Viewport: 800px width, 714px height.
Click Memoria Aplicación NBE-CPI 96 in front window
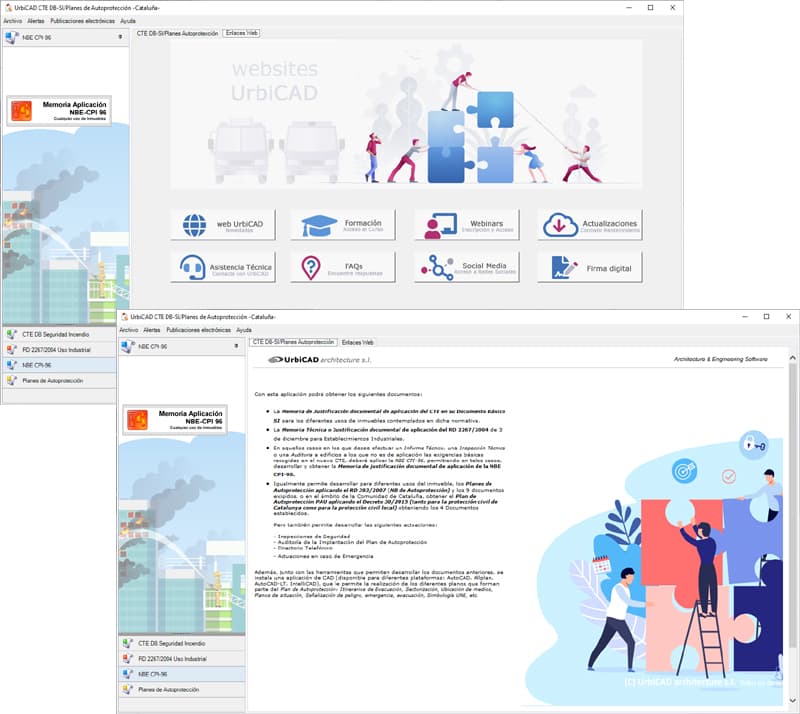(x=175, y=420)
